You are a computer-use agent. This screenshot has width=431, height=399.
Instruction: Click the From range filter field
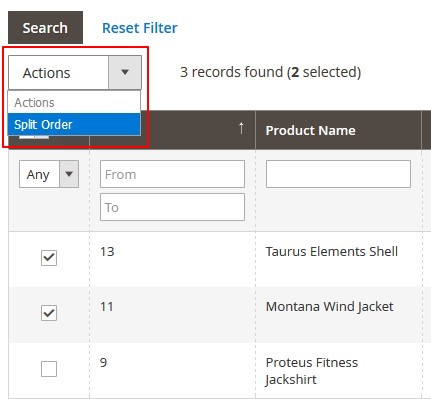pos(172,174)
